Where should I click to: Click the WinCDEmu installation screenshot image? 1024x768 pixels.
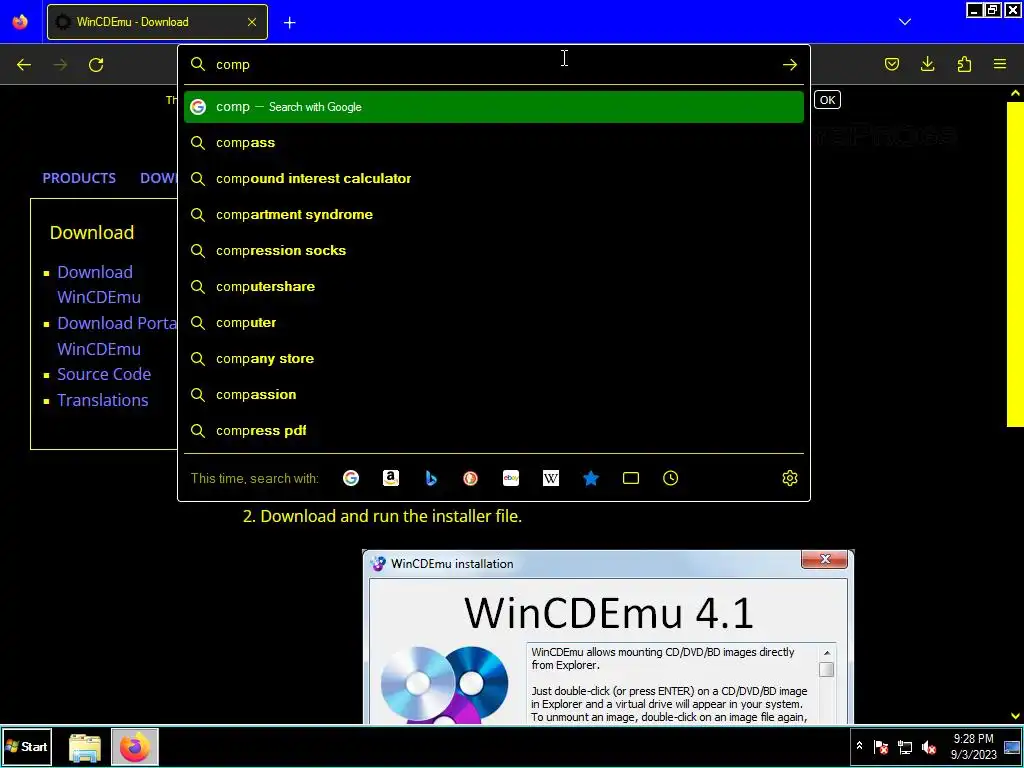point(608,637)
